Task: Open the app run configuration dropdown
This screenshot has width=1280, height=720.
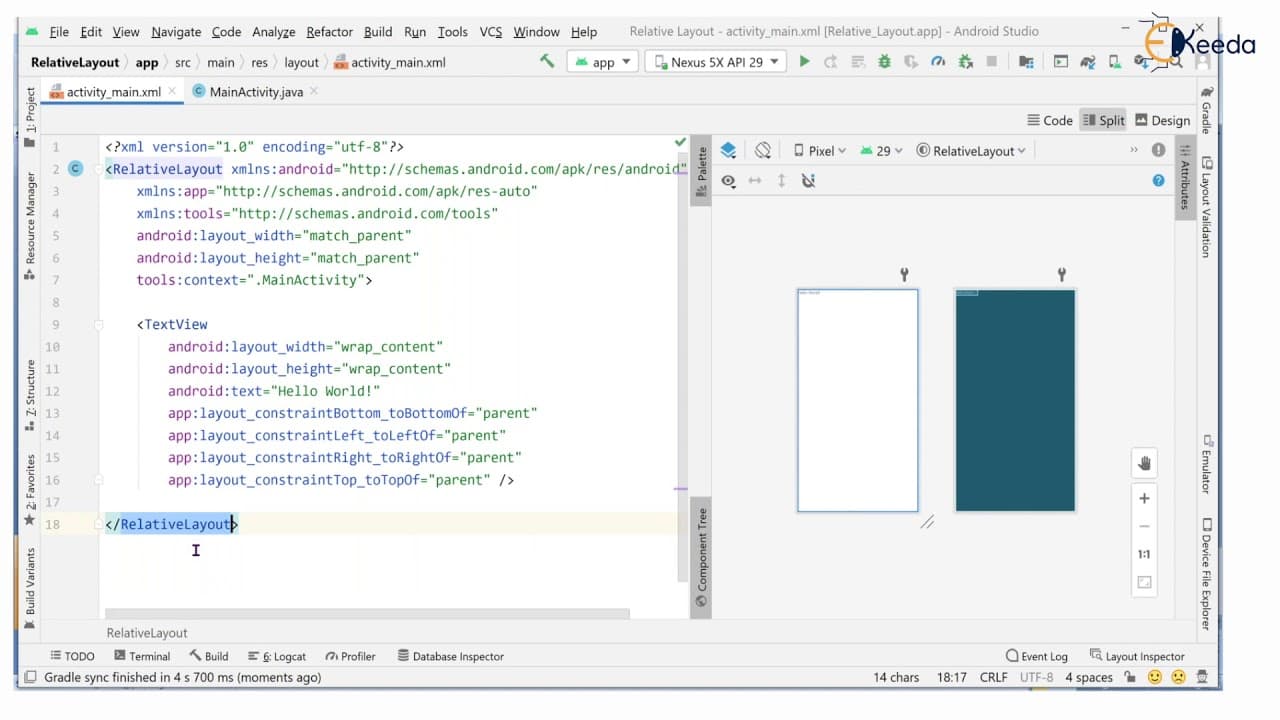Action: tap(603, 62)
